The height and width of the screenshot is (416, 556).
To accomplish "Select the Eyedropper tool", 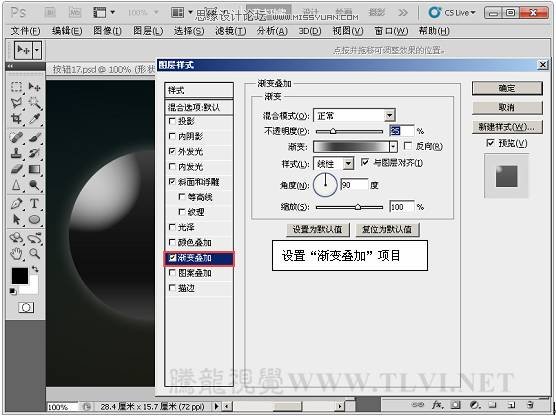I will [34, 119].
